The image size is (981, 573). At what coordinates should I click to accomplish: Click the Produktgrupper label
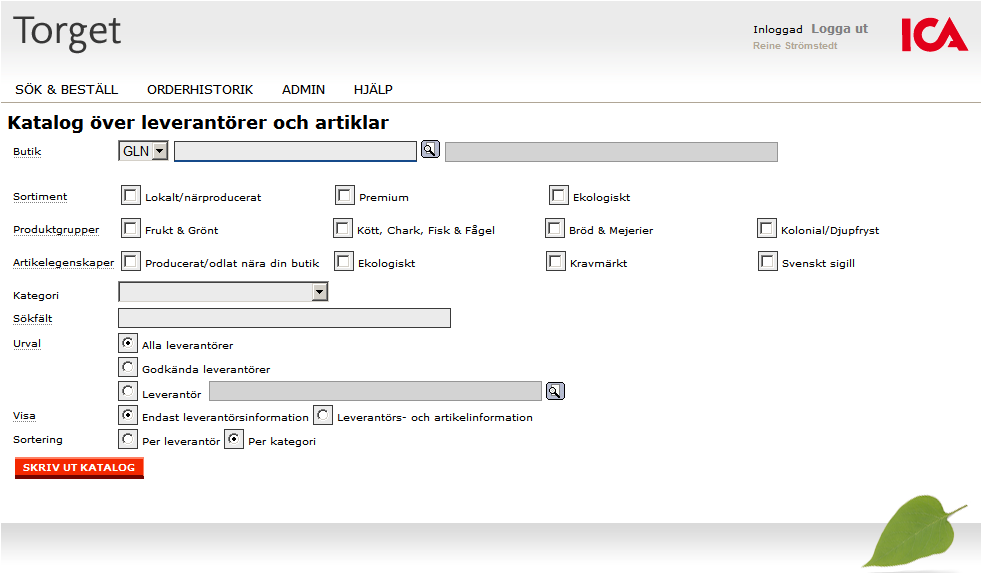click(56, 230)
